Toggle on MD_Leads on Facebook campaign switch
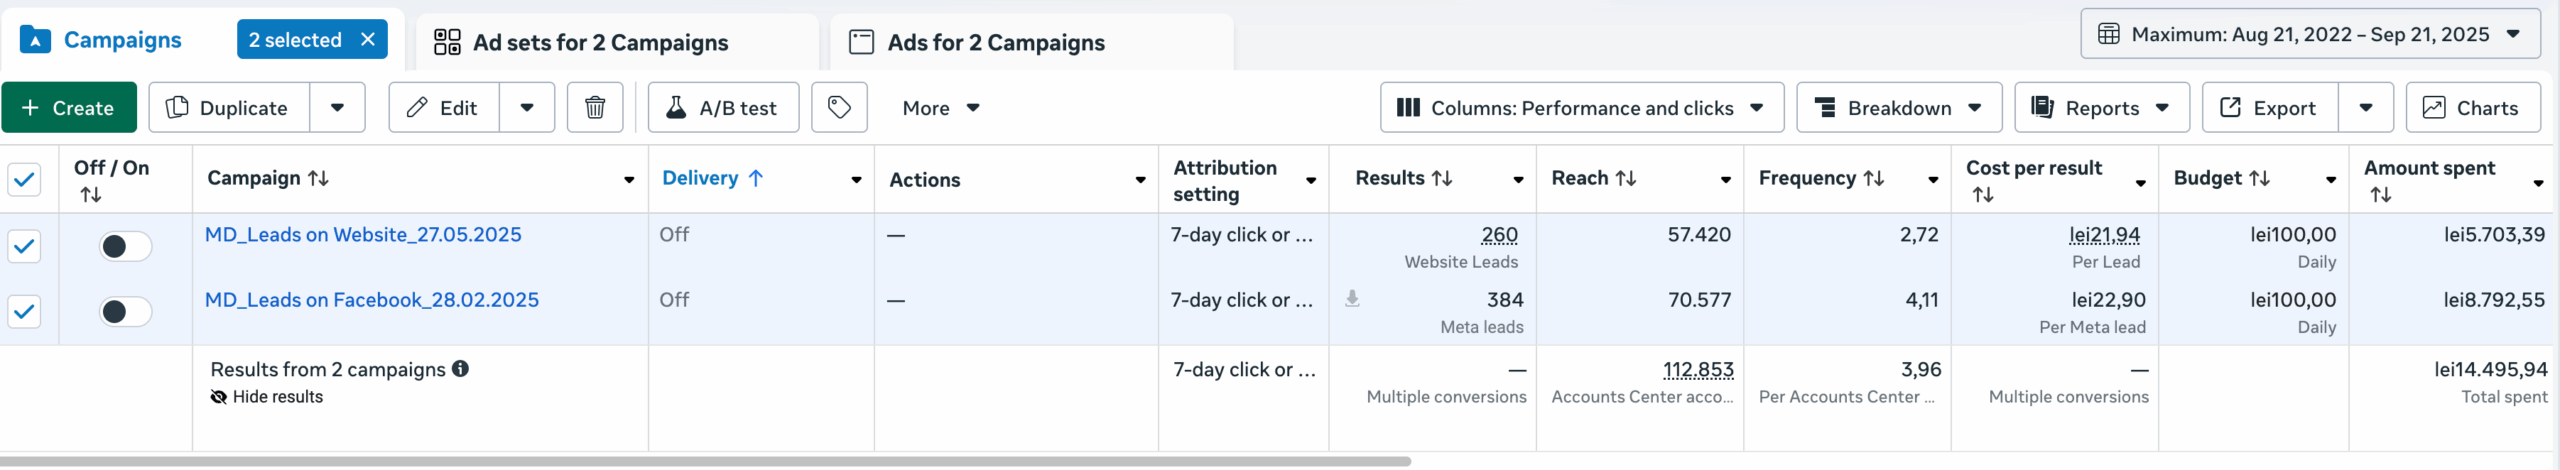 coord(125,312)
